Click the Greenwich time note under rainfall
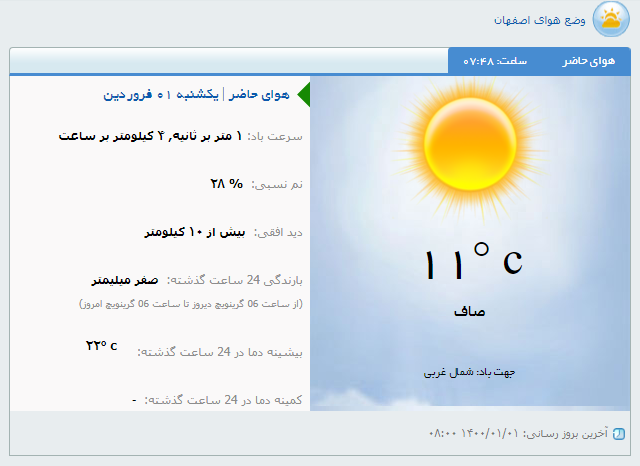Screen dimensions: 640x466 (x=190, y=303)
